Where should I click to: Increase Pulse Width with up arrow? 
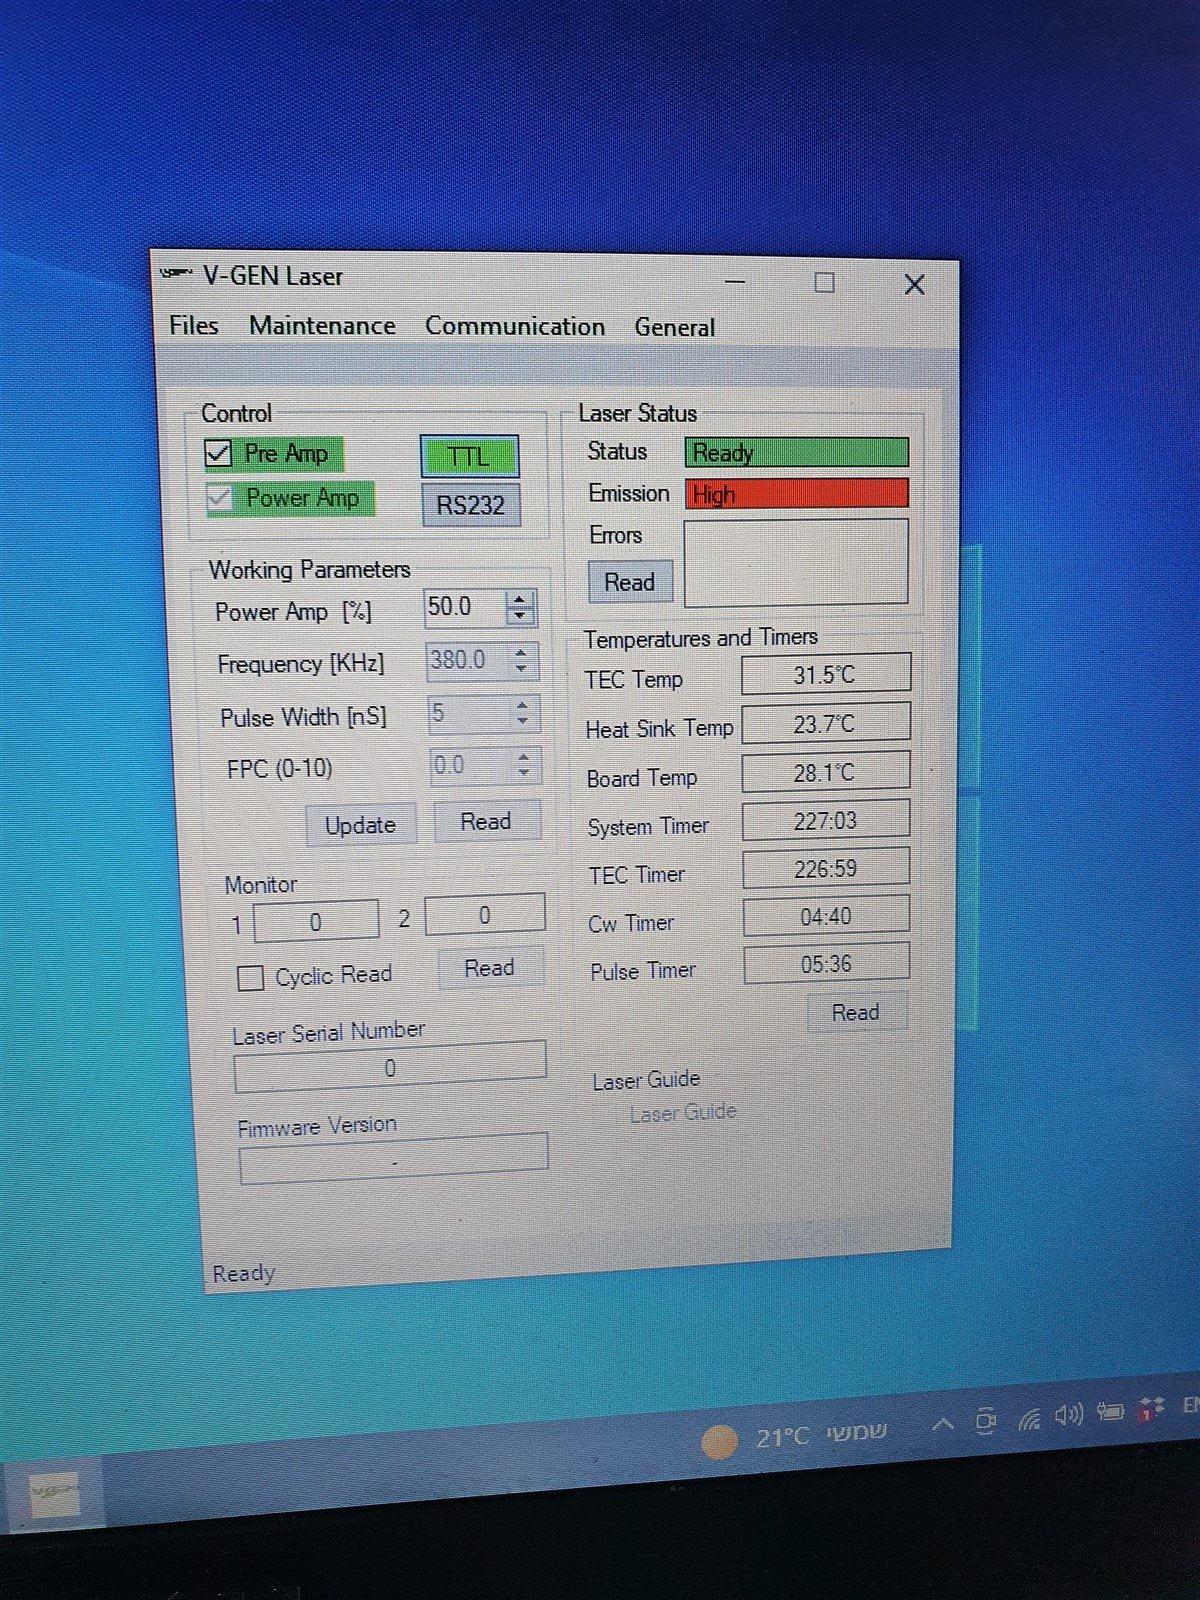[524, 705]
